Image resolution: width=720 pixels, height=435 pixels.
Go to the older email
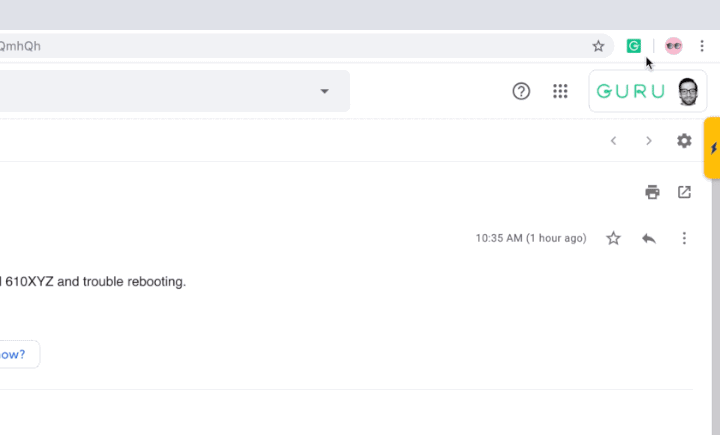click(x=649, y=141)
